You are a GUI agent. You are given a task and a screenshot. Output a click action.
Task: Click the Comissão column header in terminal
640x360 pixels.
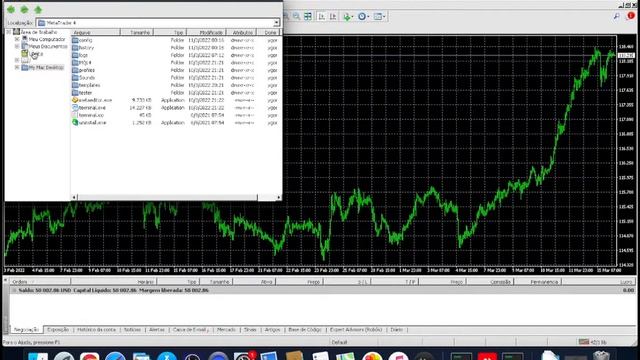pyautogui.click(x=491, y=282)
